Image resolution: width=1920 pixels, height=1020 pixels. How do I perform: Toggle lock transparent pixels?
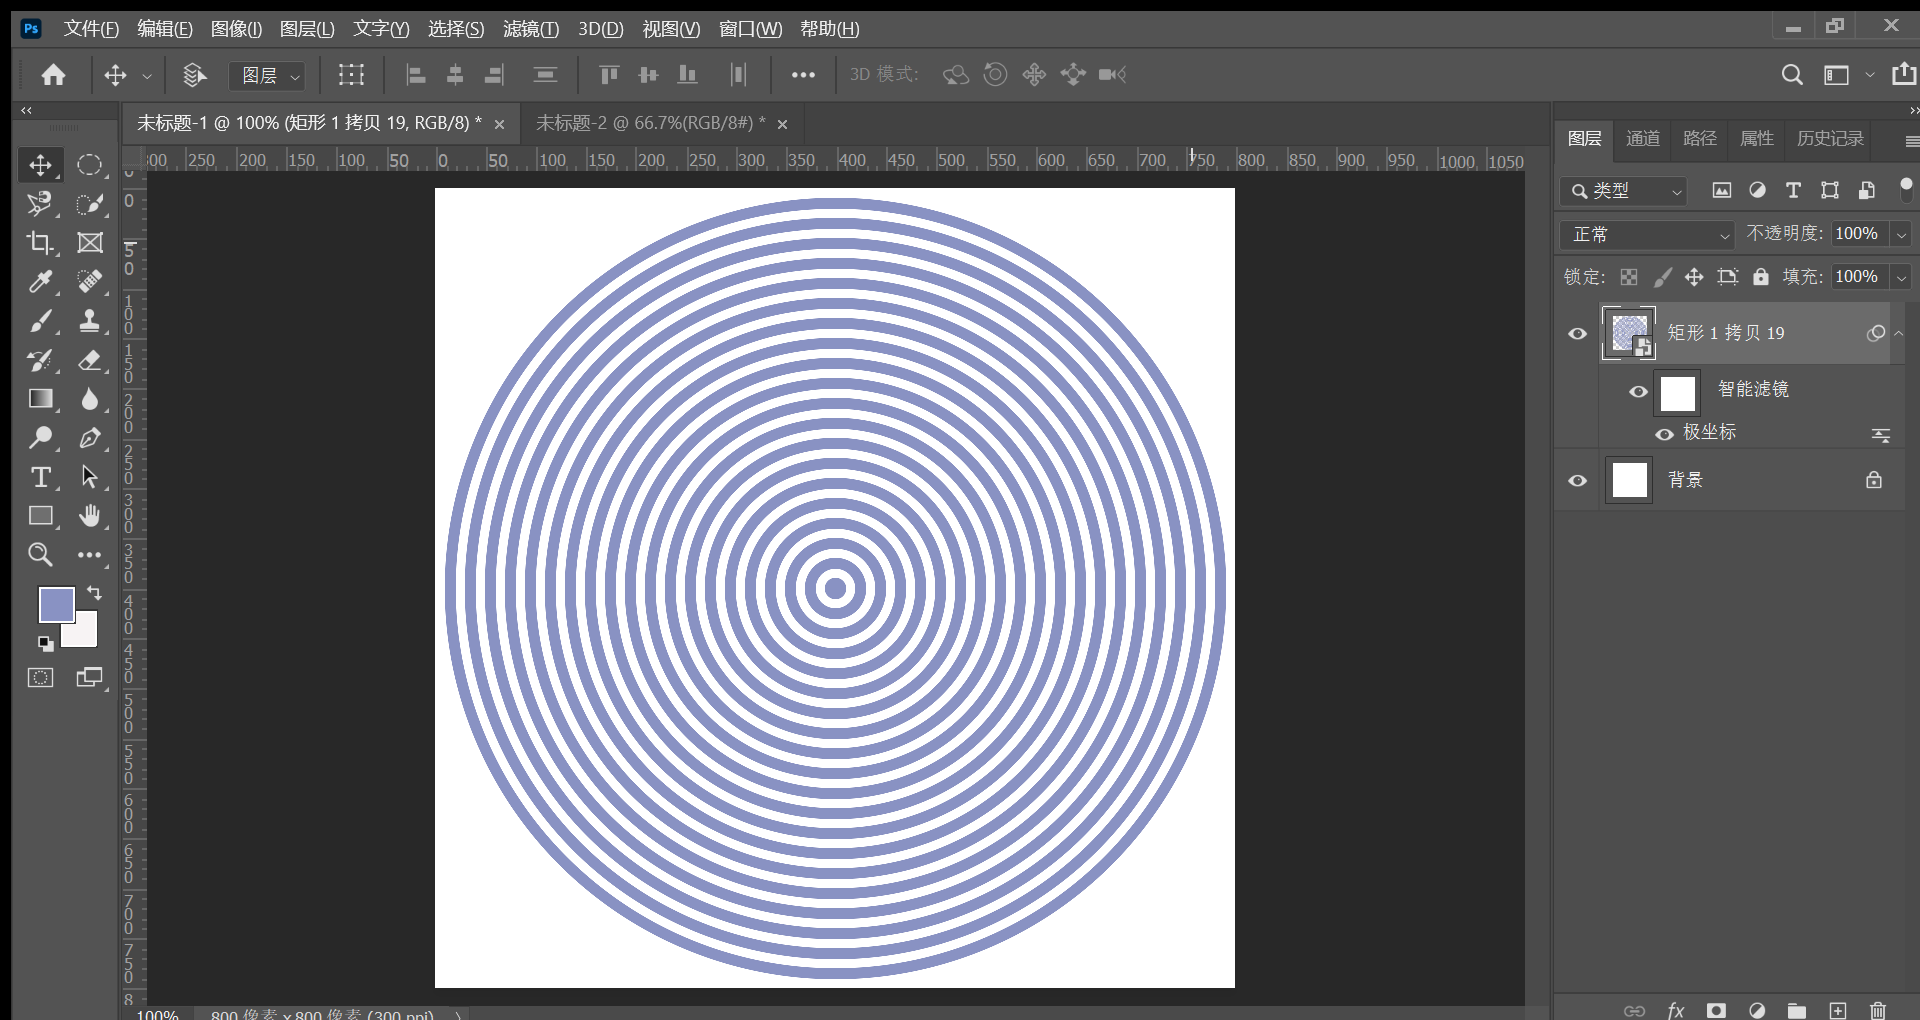(x=1629, y=277)
